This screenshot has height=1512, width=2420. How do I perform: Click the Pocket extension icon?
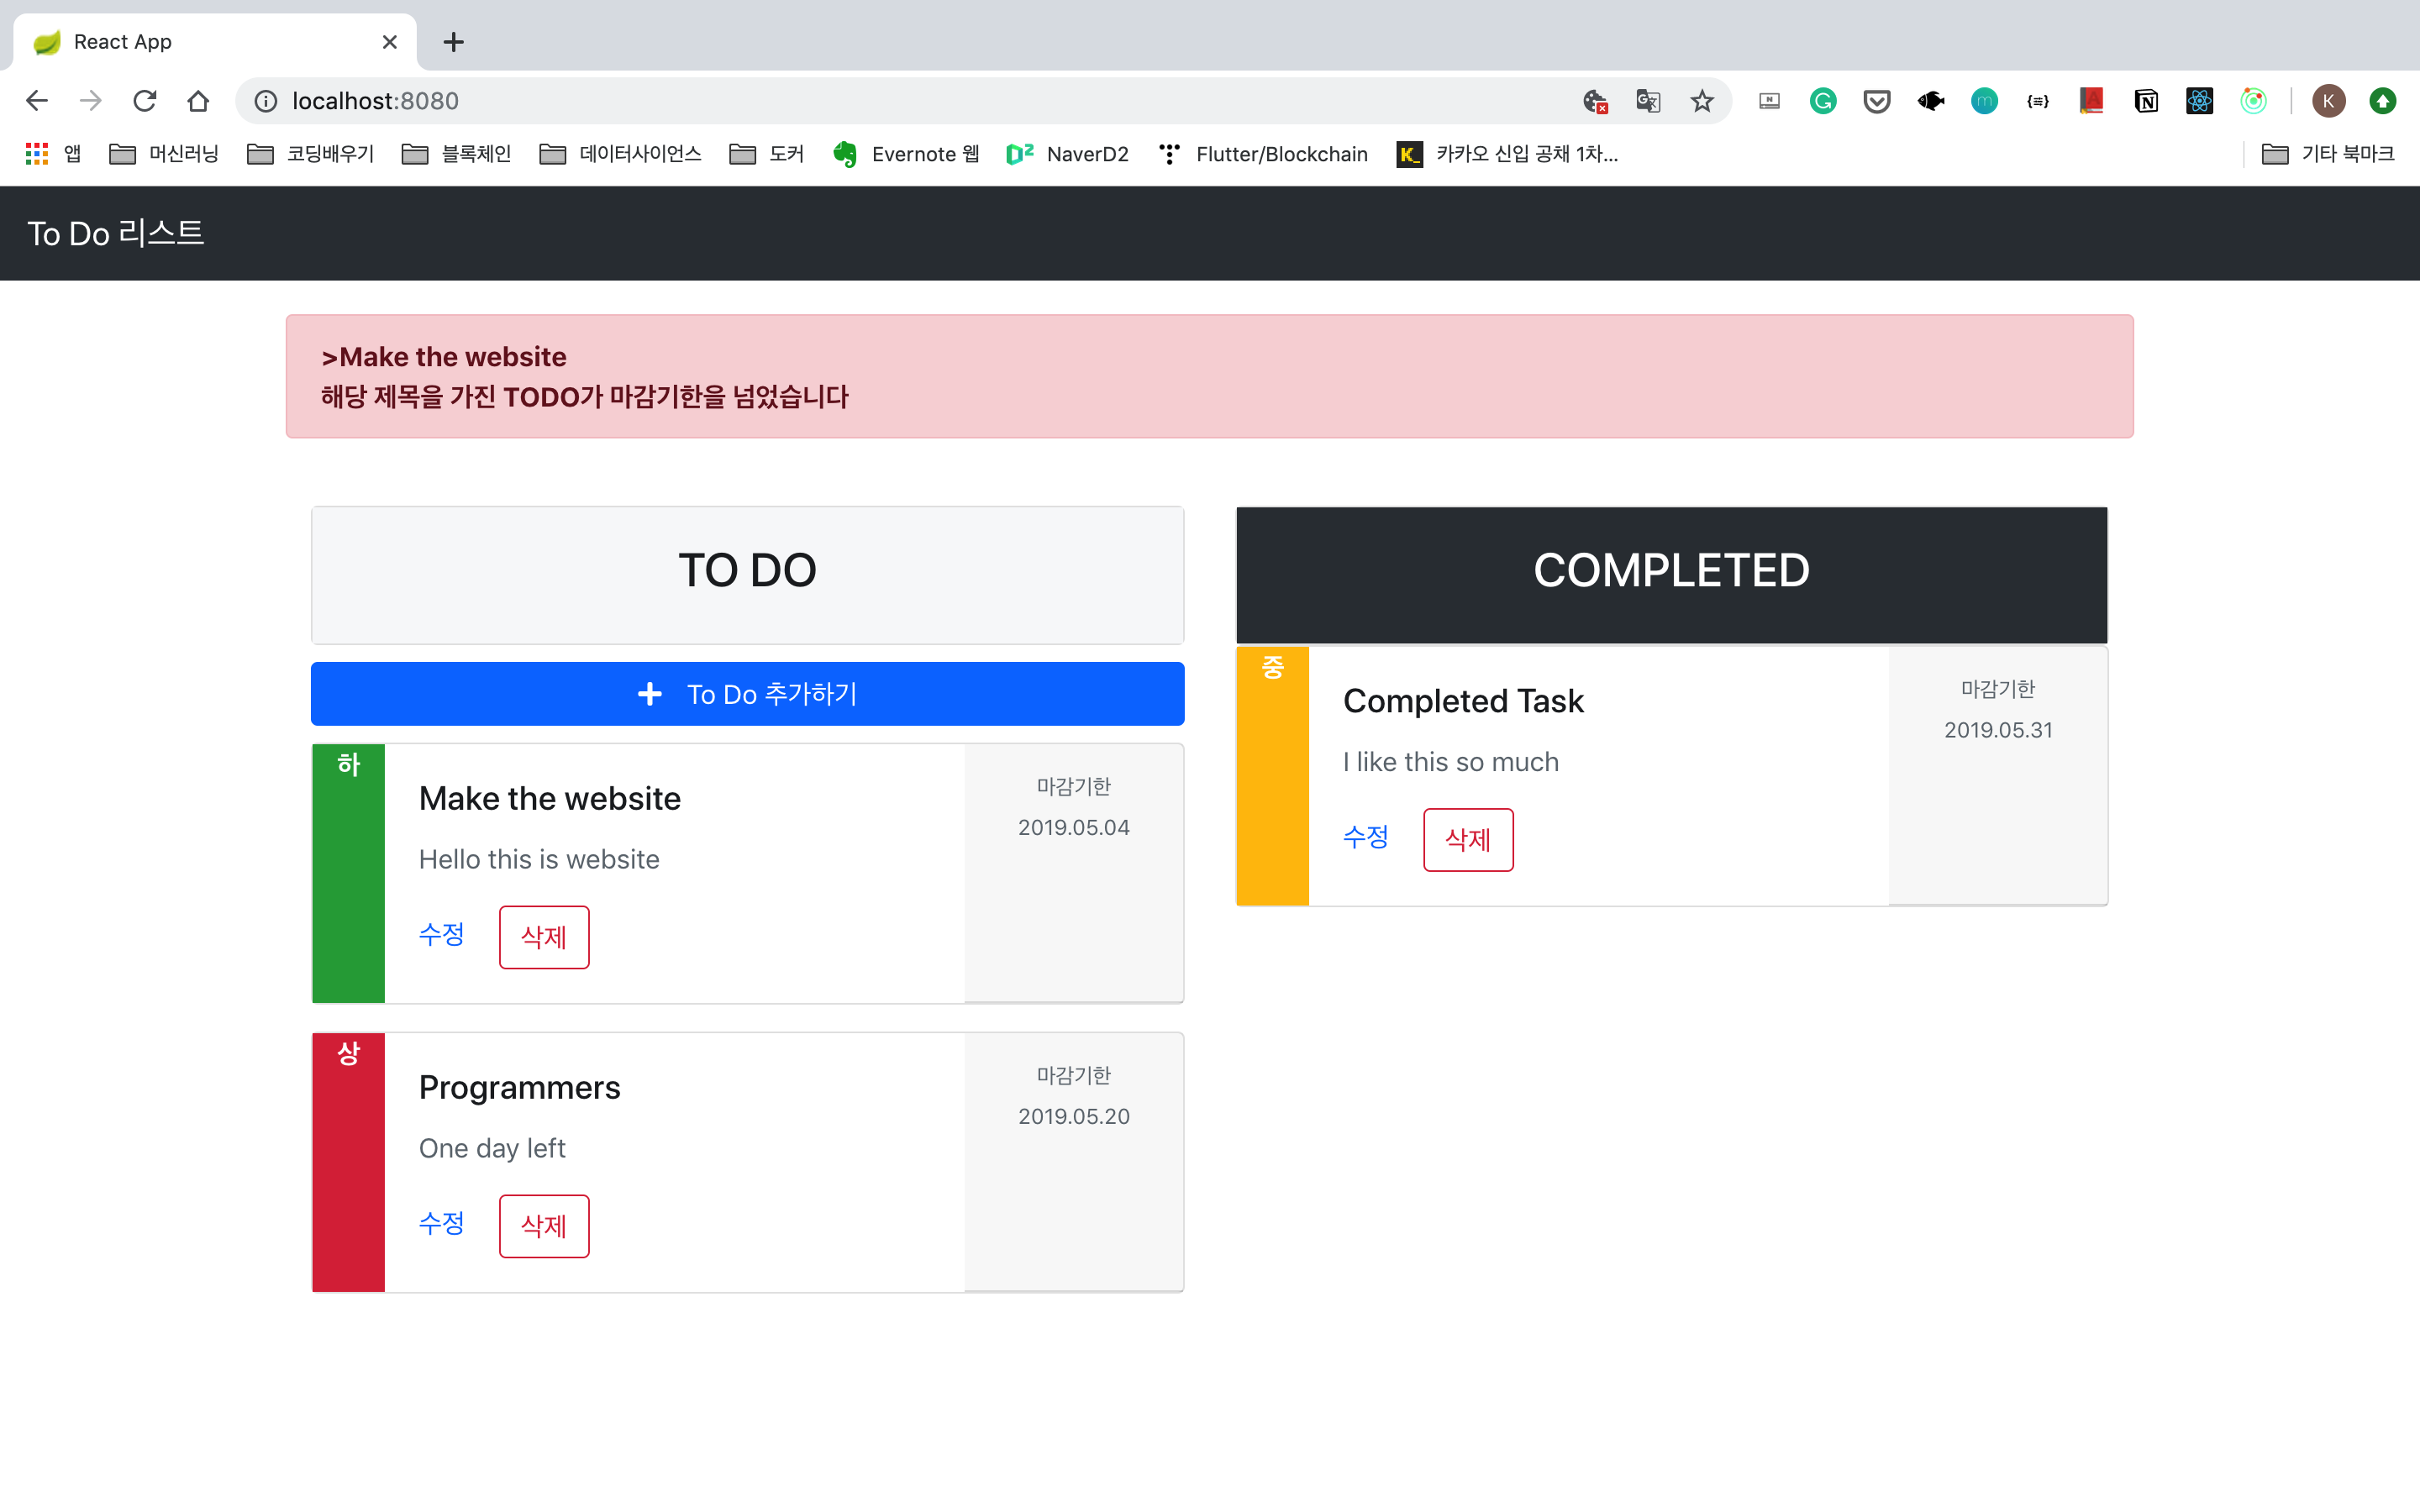[x=1877, y=101]
